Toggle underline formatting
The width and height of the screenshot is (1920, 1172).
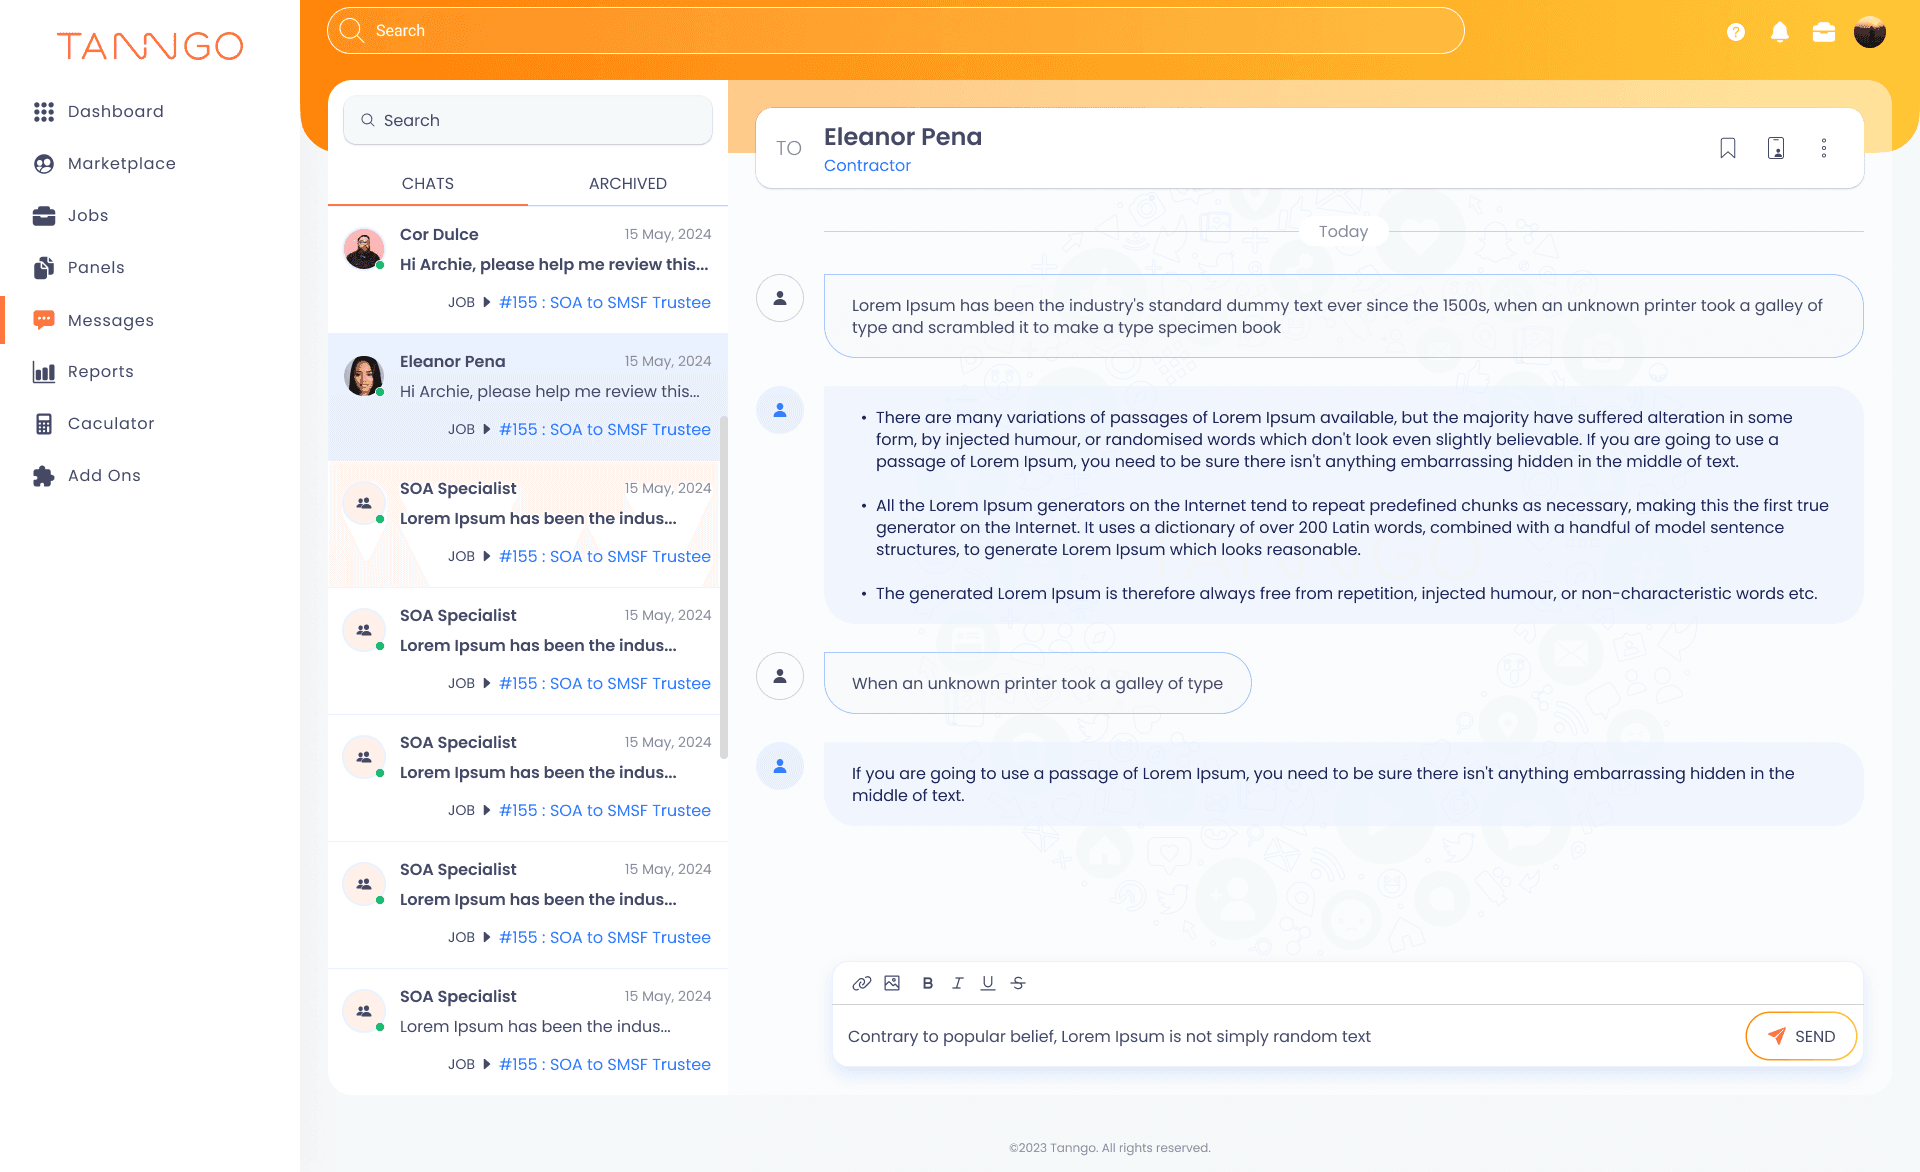click(x=988, y=983)
